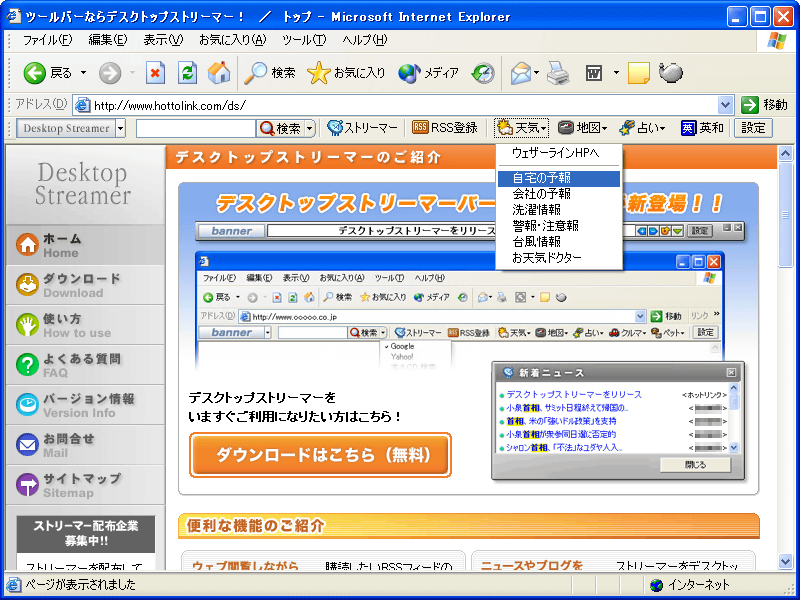Open the ツール(T) menu
Image resolution: width=800 pixels, height=600 pixels.
tap(304, 40)
